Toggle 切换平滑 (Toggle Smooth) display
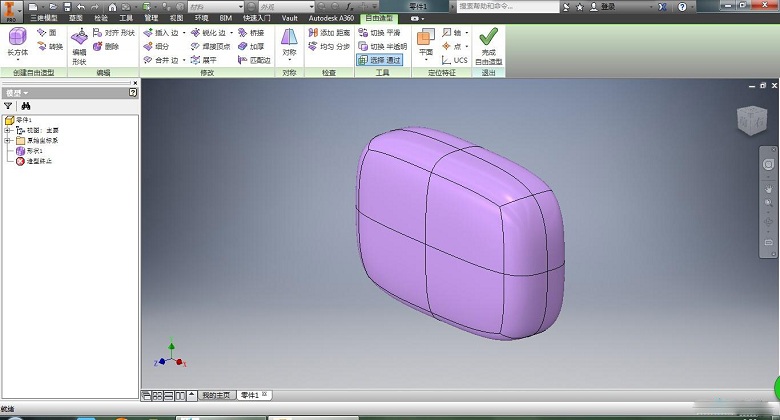This screenshot has width=780, height=420. (x=377, y=32)
